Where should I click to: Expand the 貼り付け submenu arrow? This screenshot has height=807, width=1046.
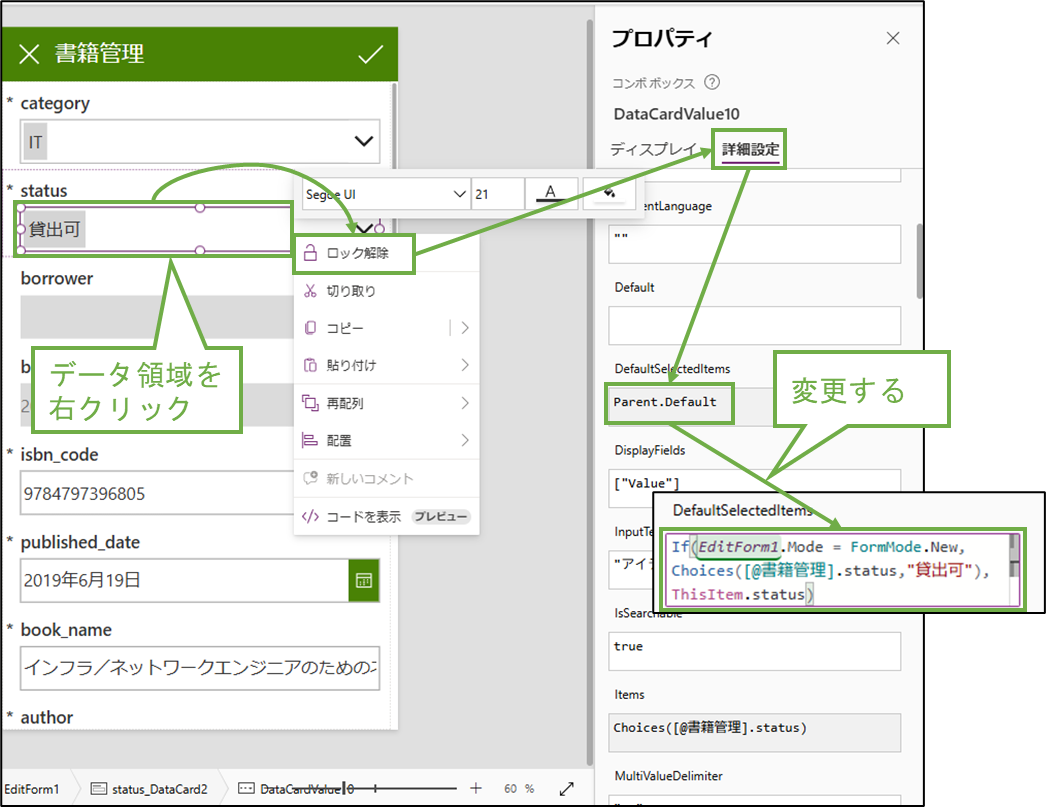[465, 365]
